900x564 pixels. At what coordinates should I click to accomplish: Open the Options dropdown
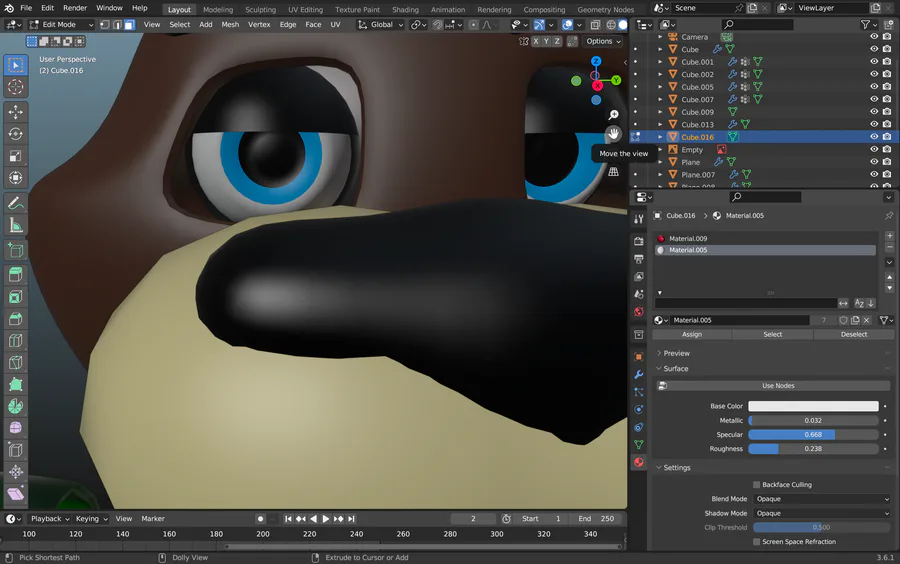coord(603,41)
